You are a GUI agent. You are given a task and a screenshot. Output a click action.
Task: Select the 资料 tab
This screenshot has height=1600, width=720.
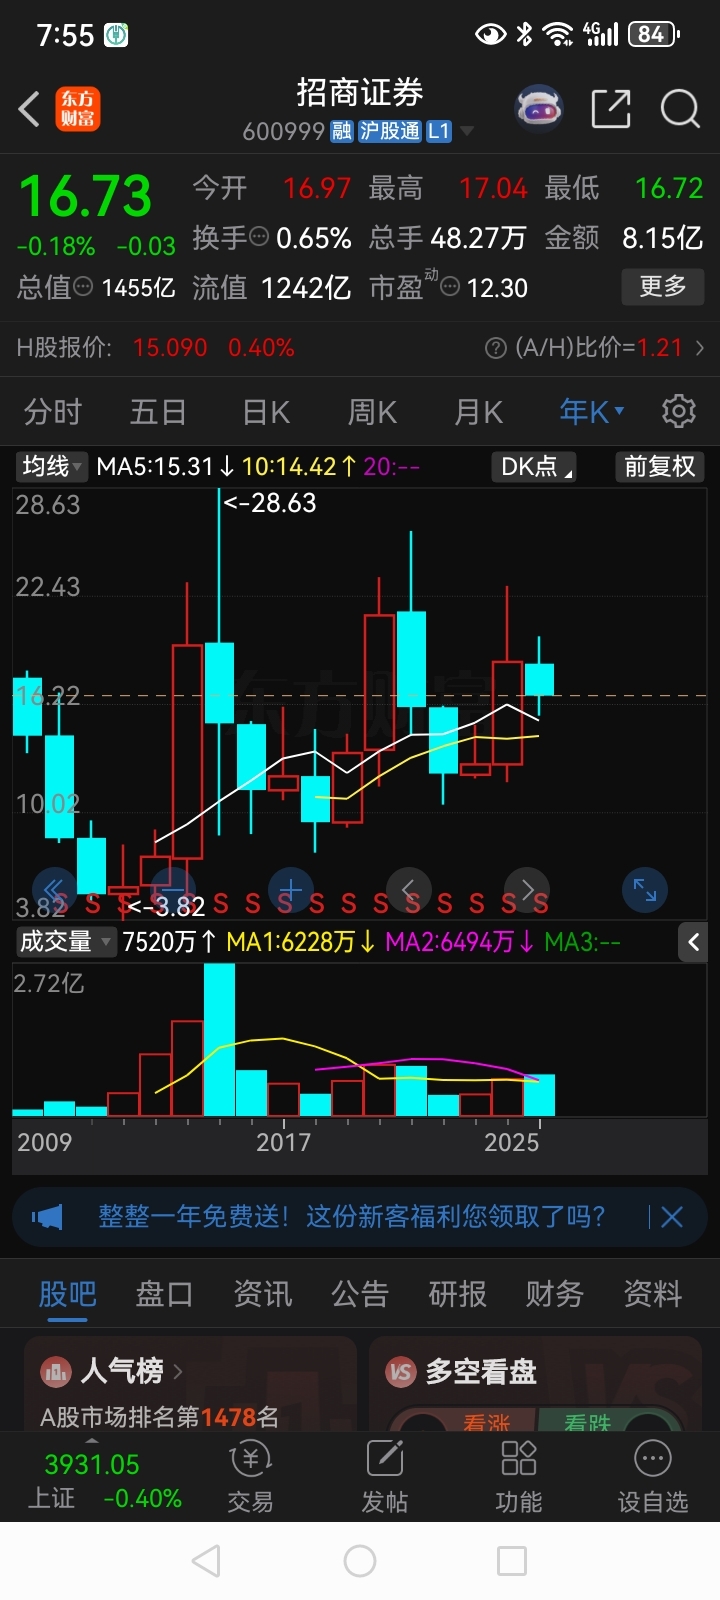652,1294
